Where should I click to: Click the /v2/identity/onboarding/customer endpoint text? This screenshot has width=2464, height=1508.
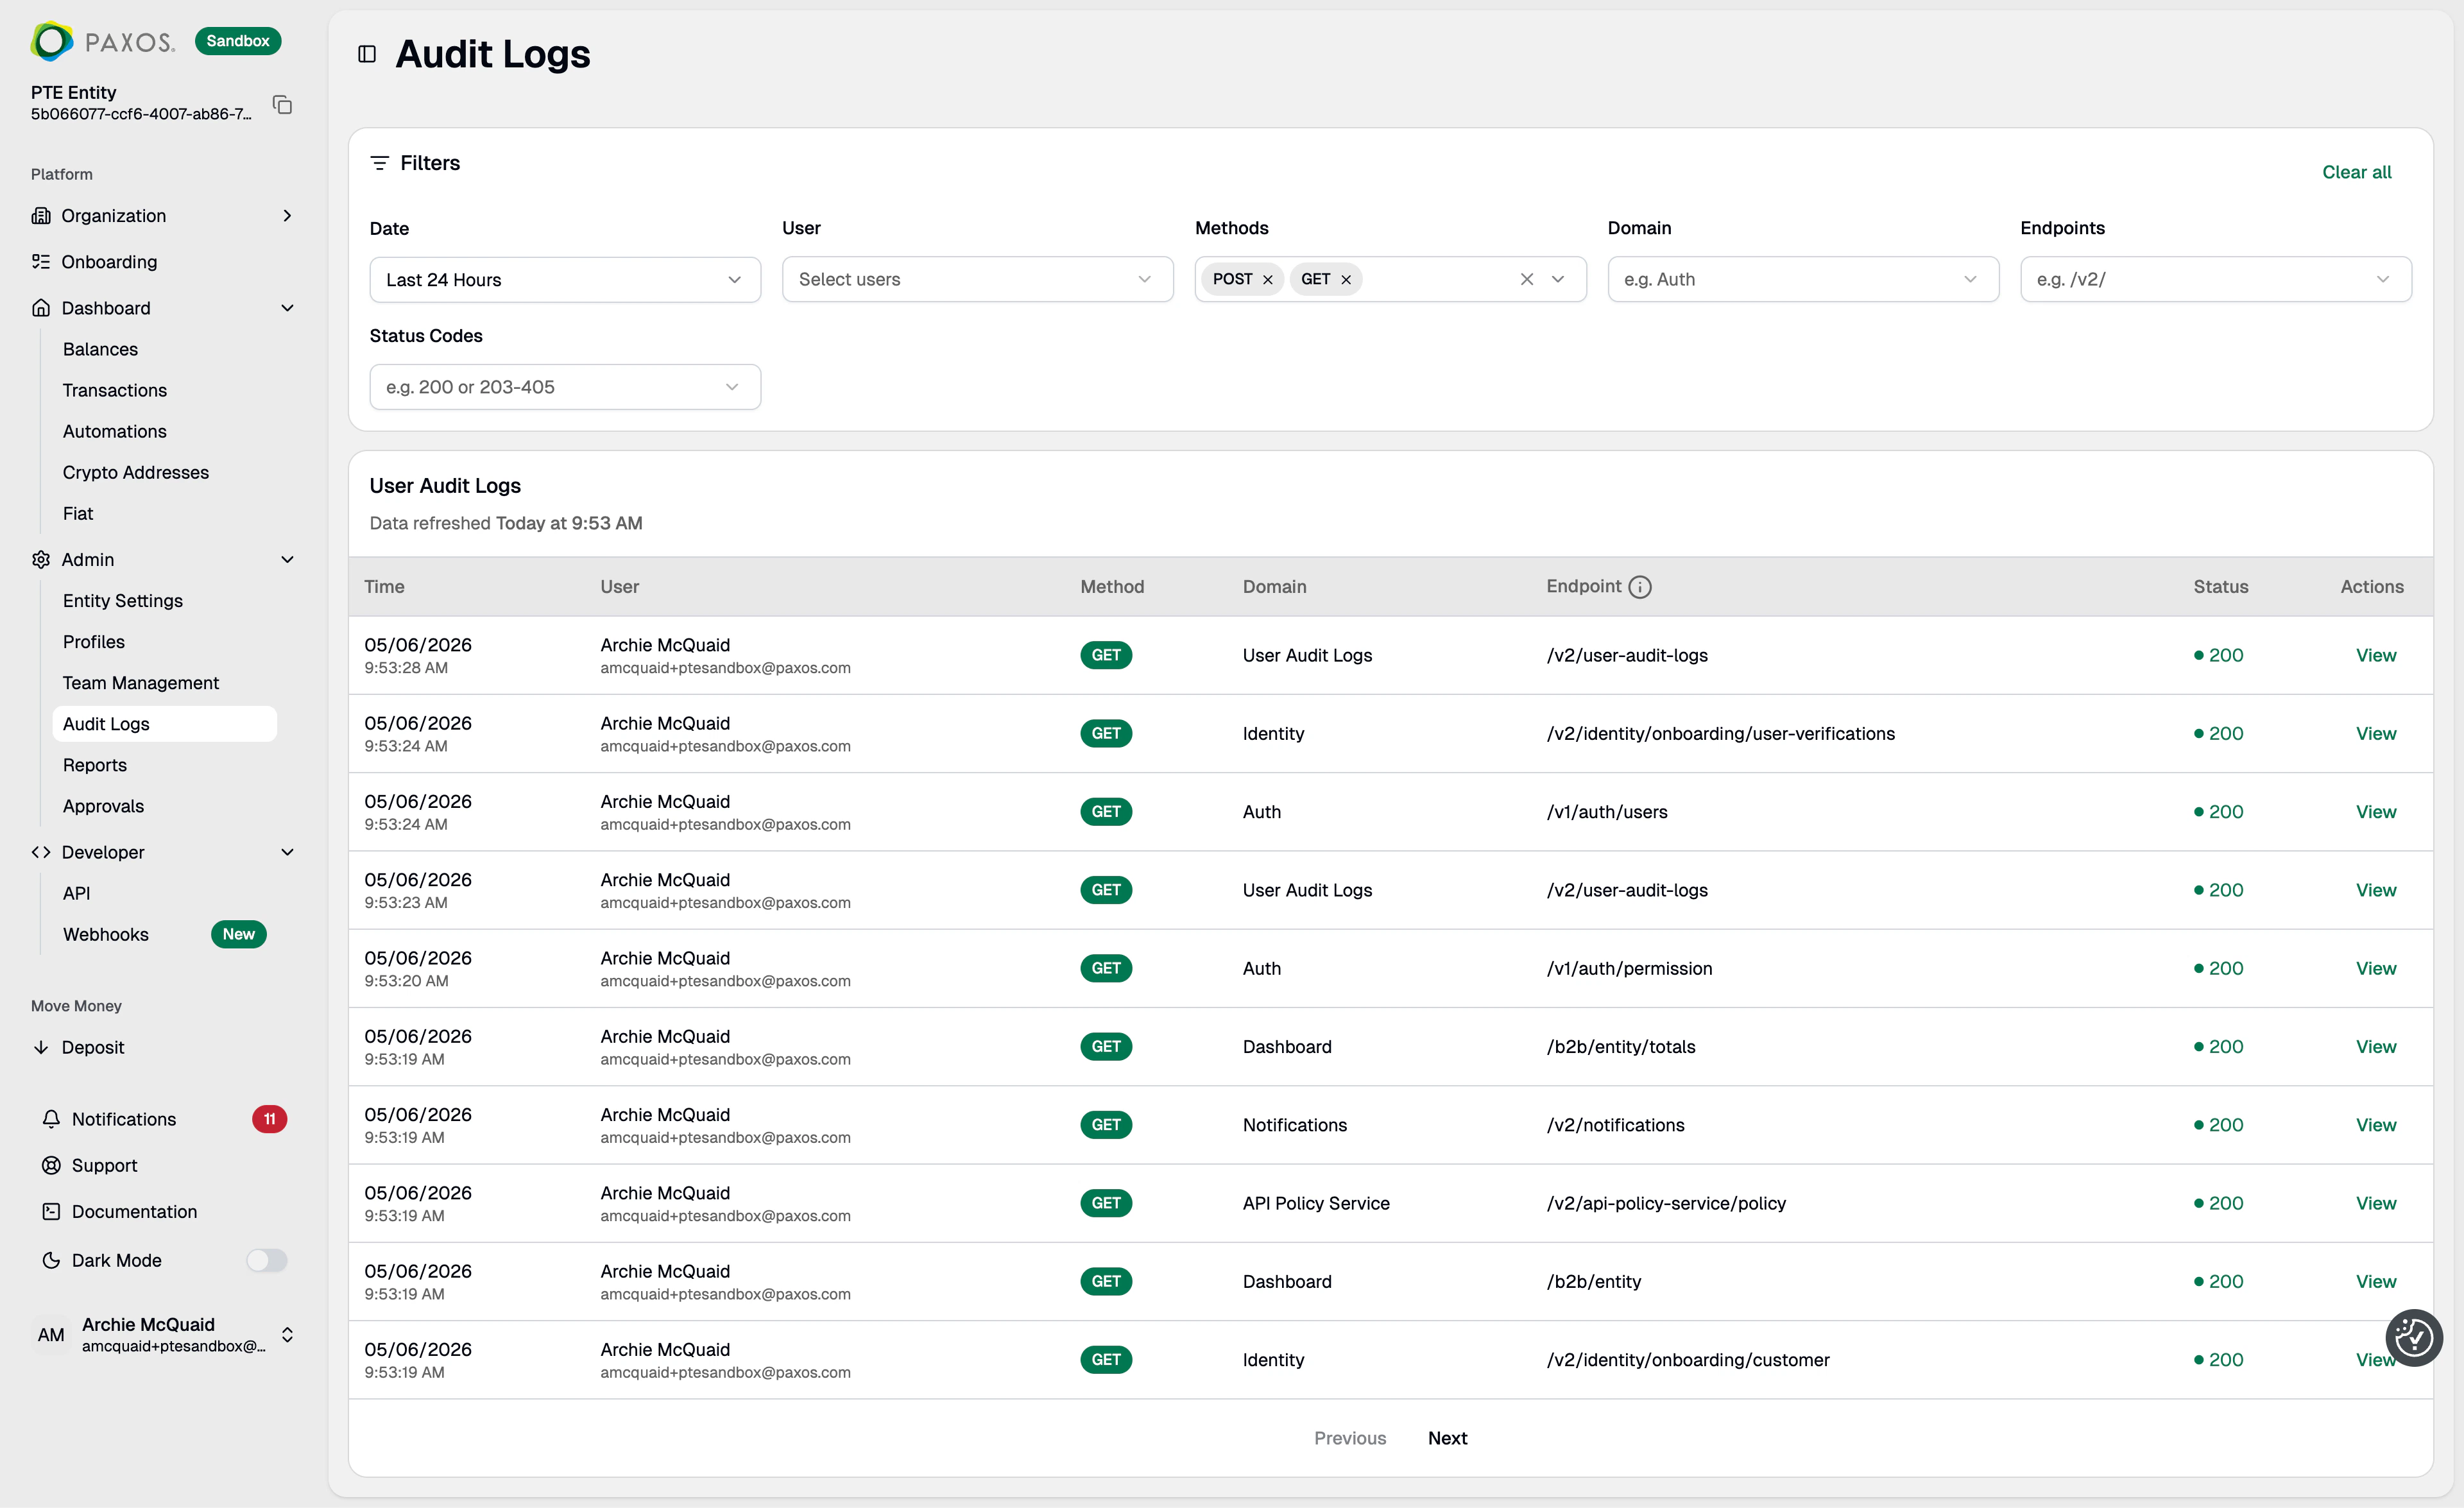point(1688,1360)
